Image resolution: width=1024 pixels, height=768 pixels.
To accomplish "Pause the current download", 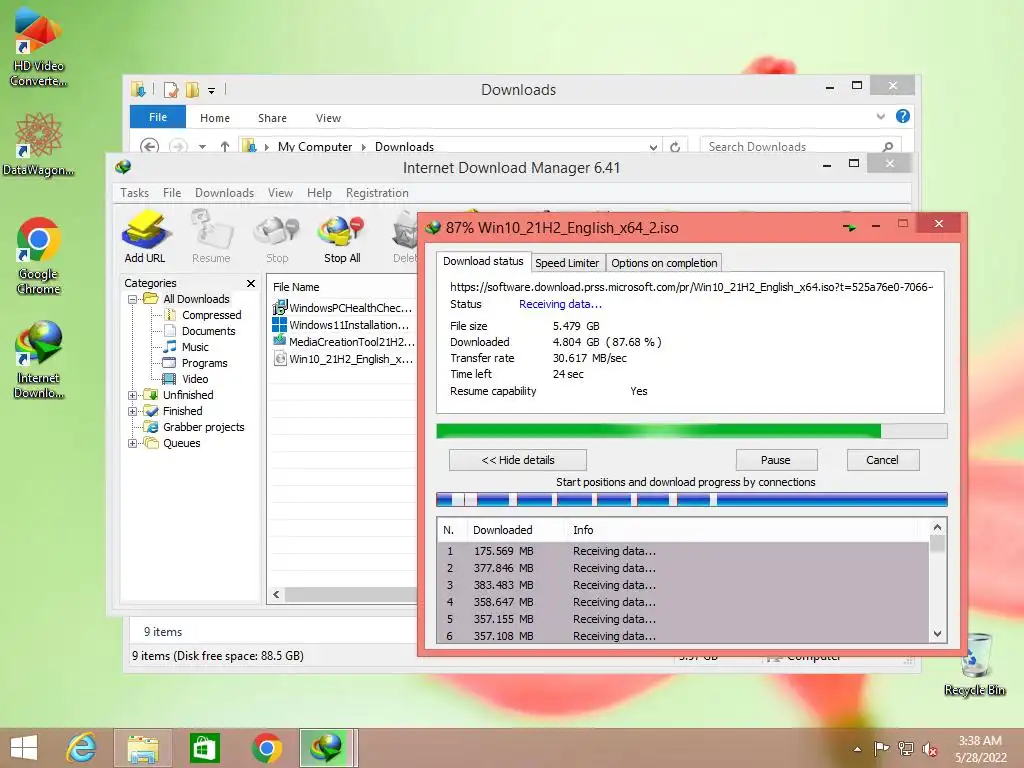I will point(776,460).
